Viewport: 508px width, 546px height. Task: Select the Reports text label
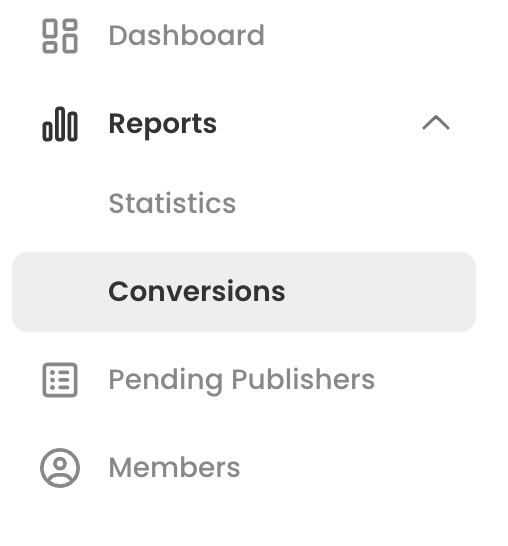[x=163, y=124]
